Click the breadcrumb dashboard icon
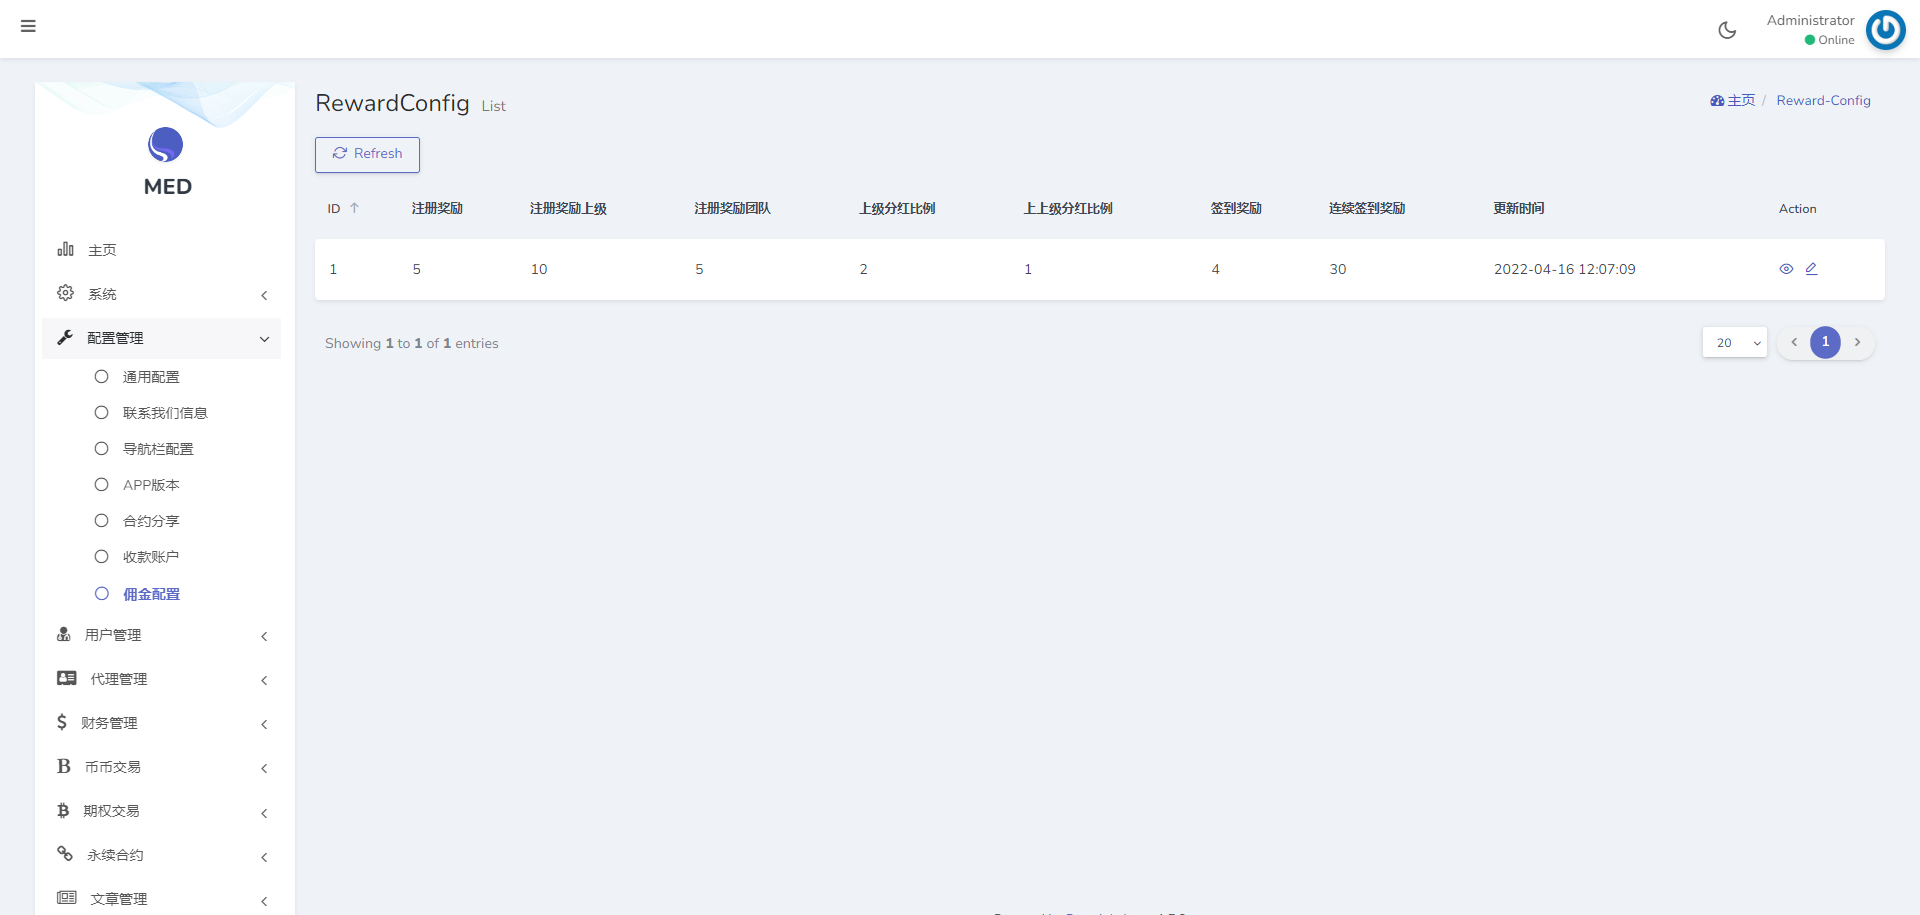 point(1717,101)
